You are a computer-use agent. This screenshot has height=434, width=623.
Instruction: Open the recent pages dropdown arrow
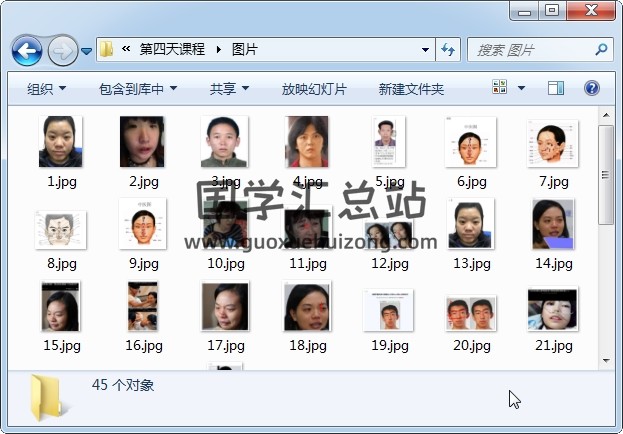coord(86,51)
